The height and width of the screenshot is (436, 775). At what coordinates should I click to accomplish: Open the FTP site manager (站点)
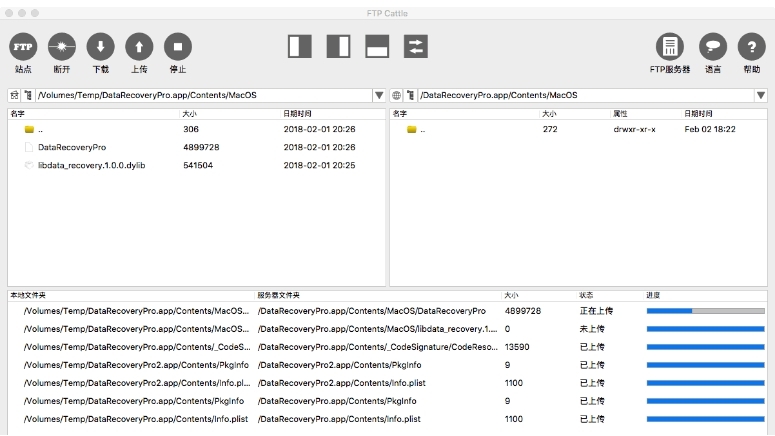coord(23,46)
